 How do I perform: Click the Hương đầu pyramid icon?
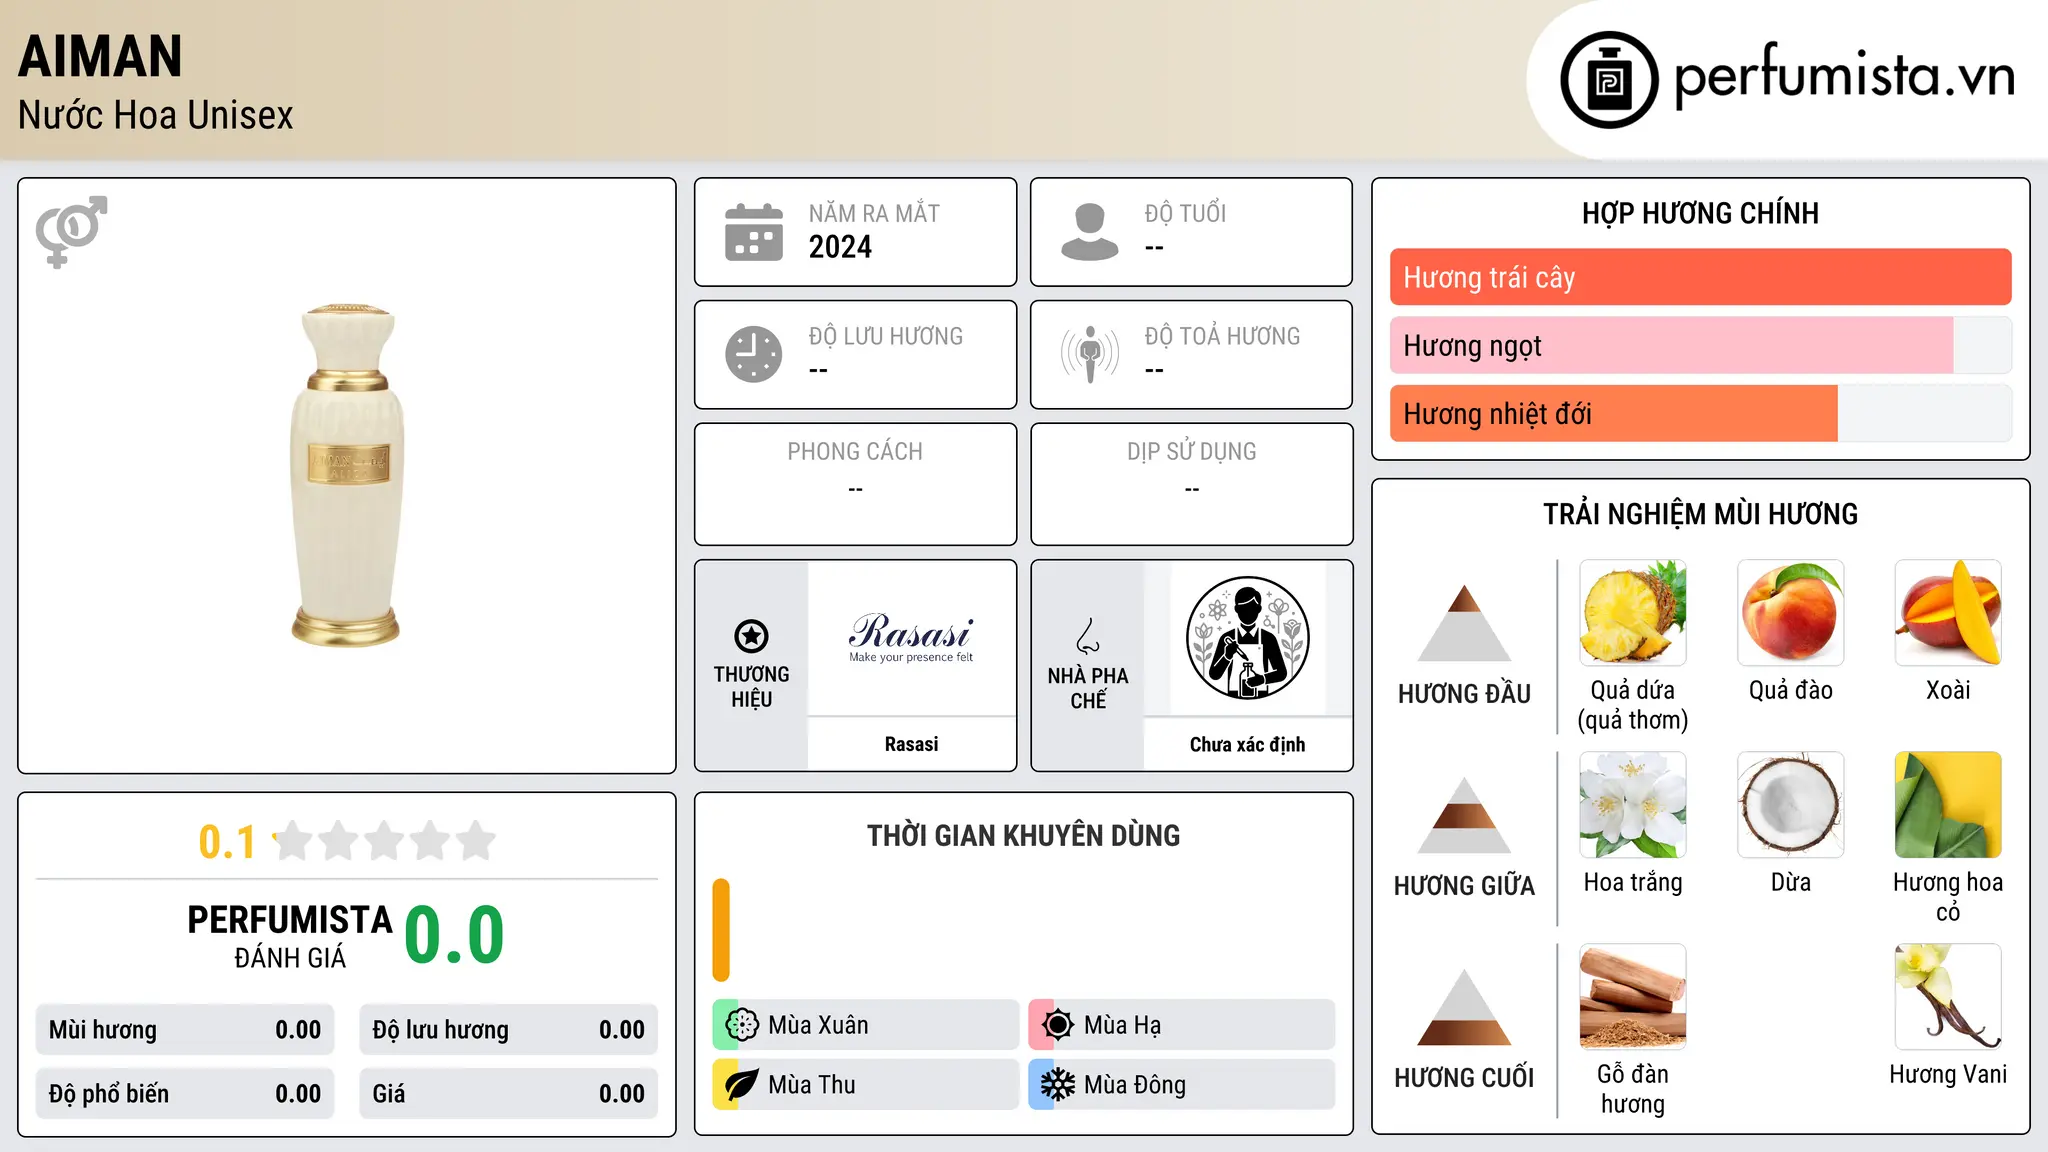point(1464,623)
